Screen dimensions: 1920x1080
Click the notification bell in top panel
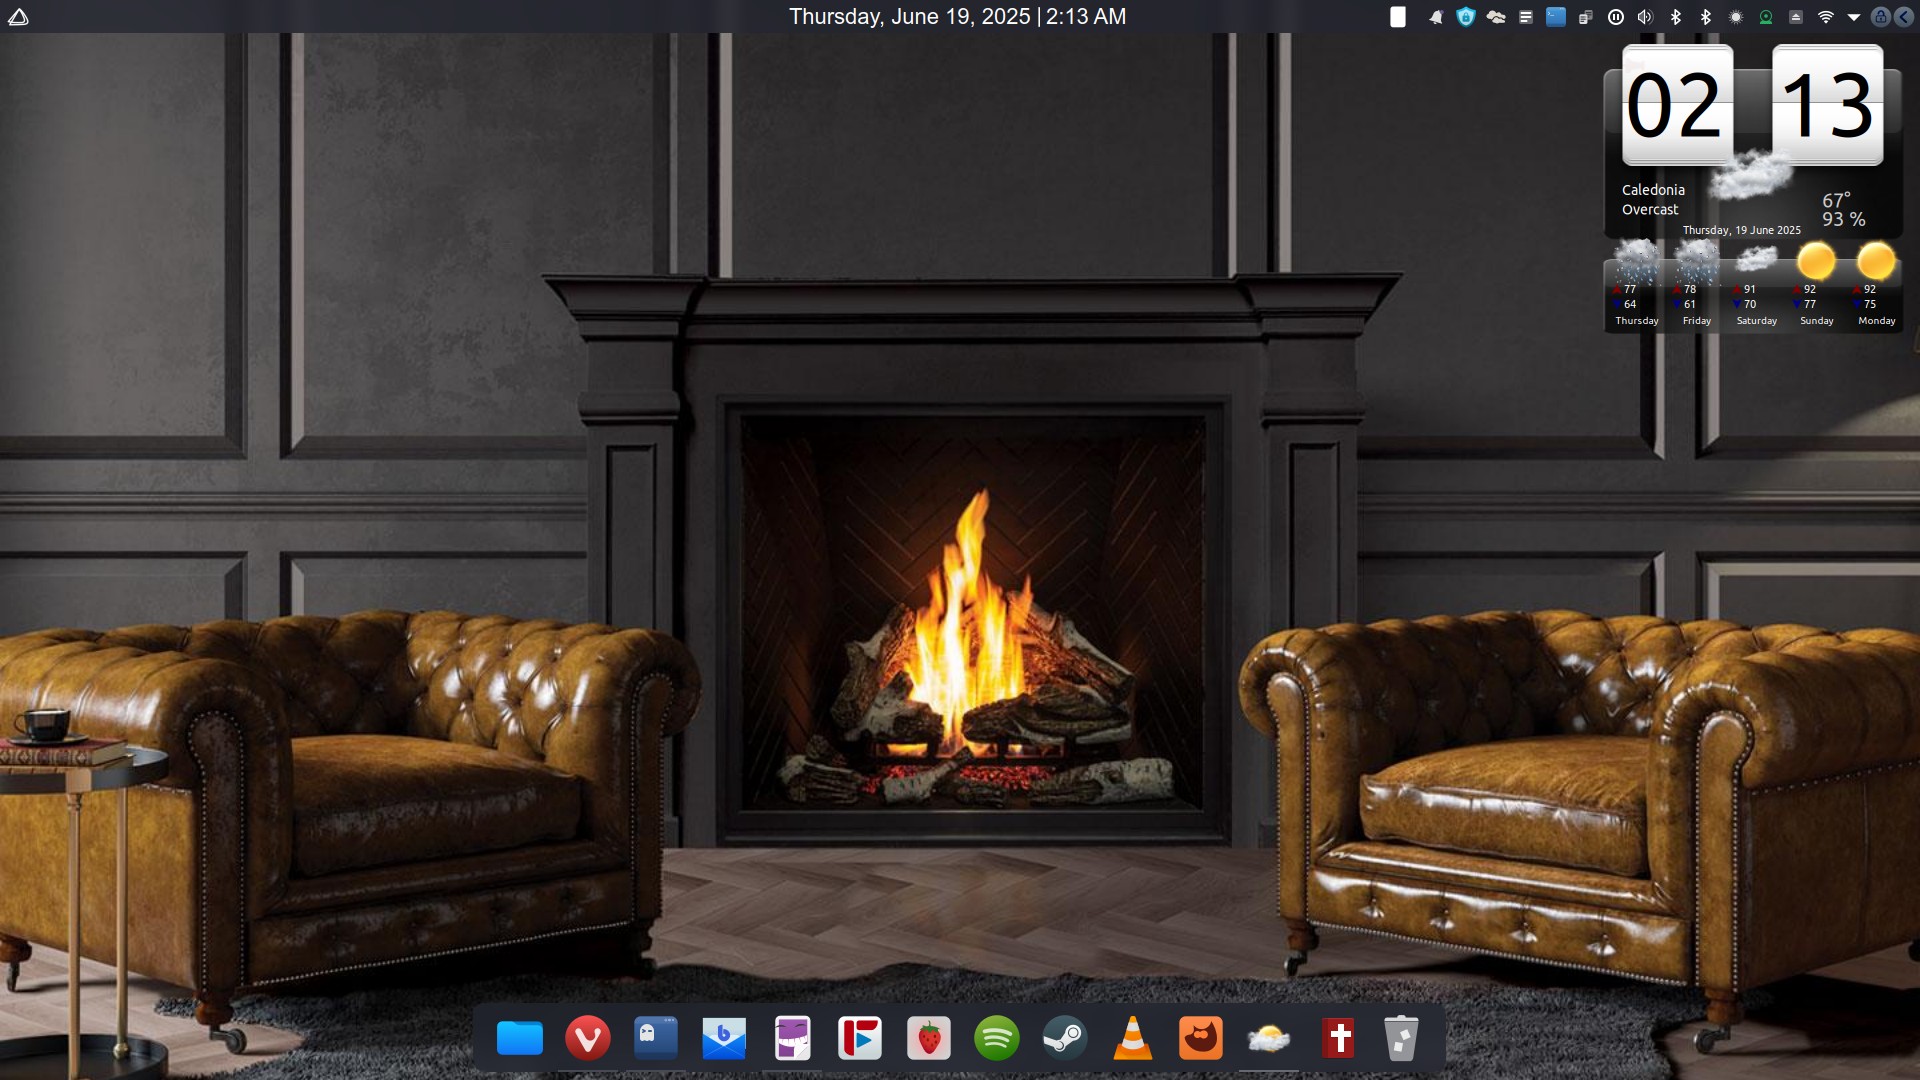tap(1435, 17)
